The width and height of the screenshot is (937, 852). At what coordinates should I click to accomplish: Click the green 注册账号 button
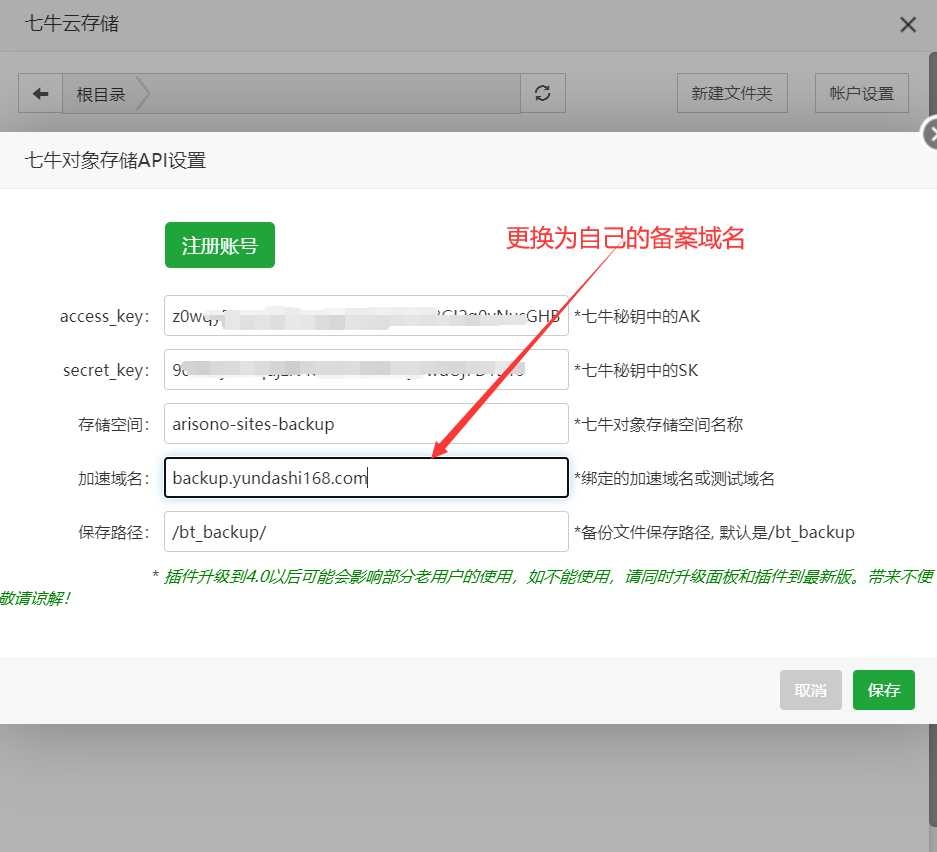click(220, 245)
